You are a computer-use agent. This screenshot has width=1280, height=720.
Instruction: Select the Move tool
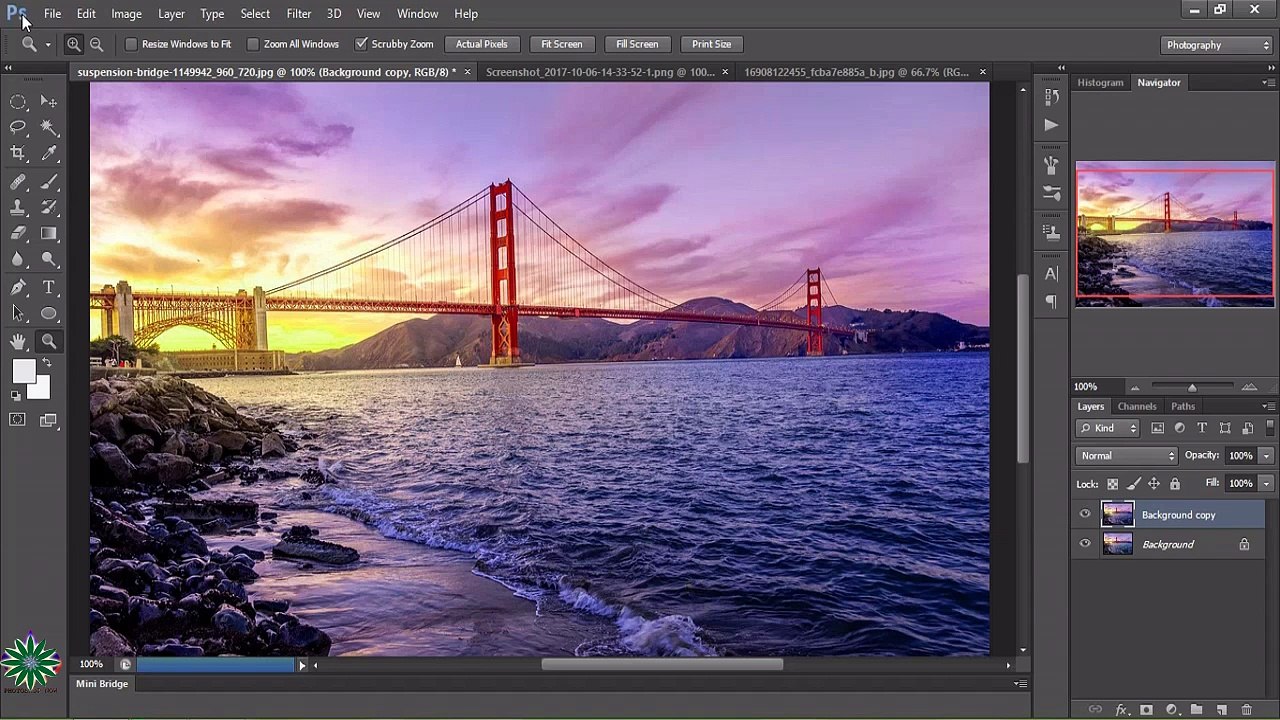tap(49, 102)
